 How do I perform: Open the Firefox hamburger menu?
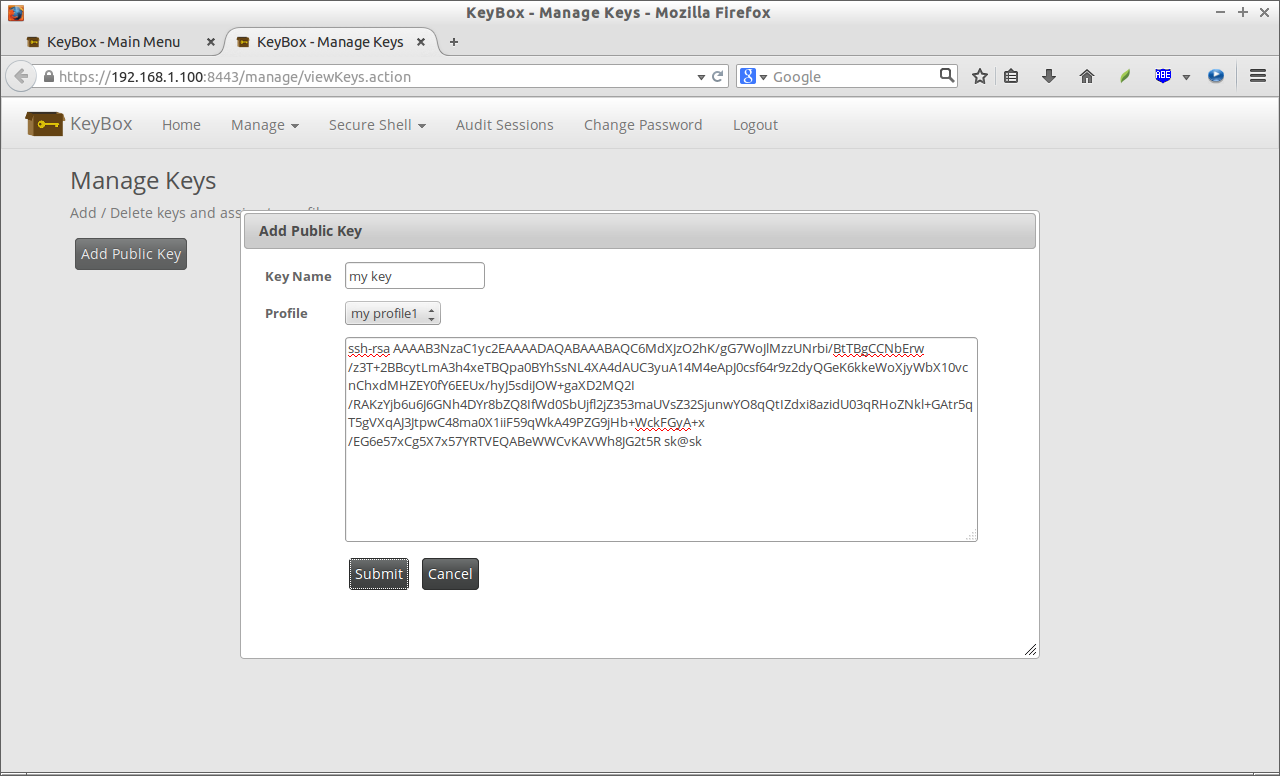click(x=1258, y=76)
